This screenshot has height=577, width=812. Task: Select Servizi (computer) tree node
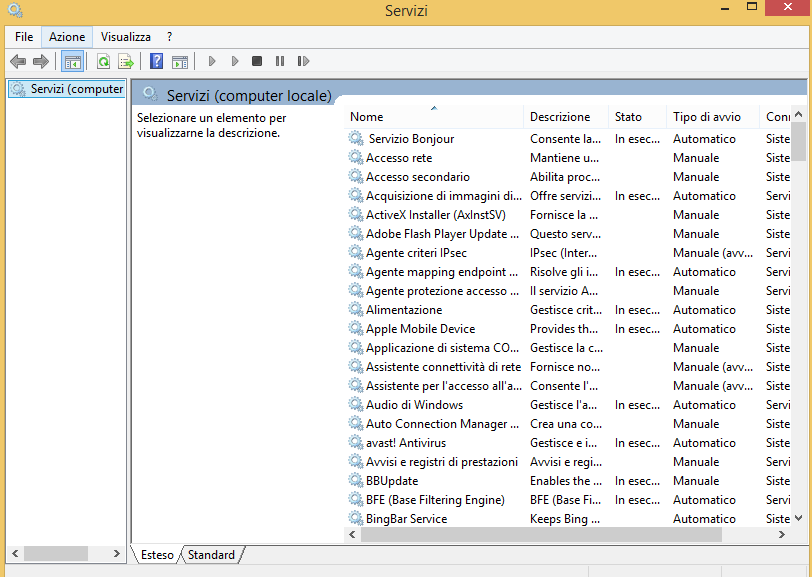[x=67, y=89]
